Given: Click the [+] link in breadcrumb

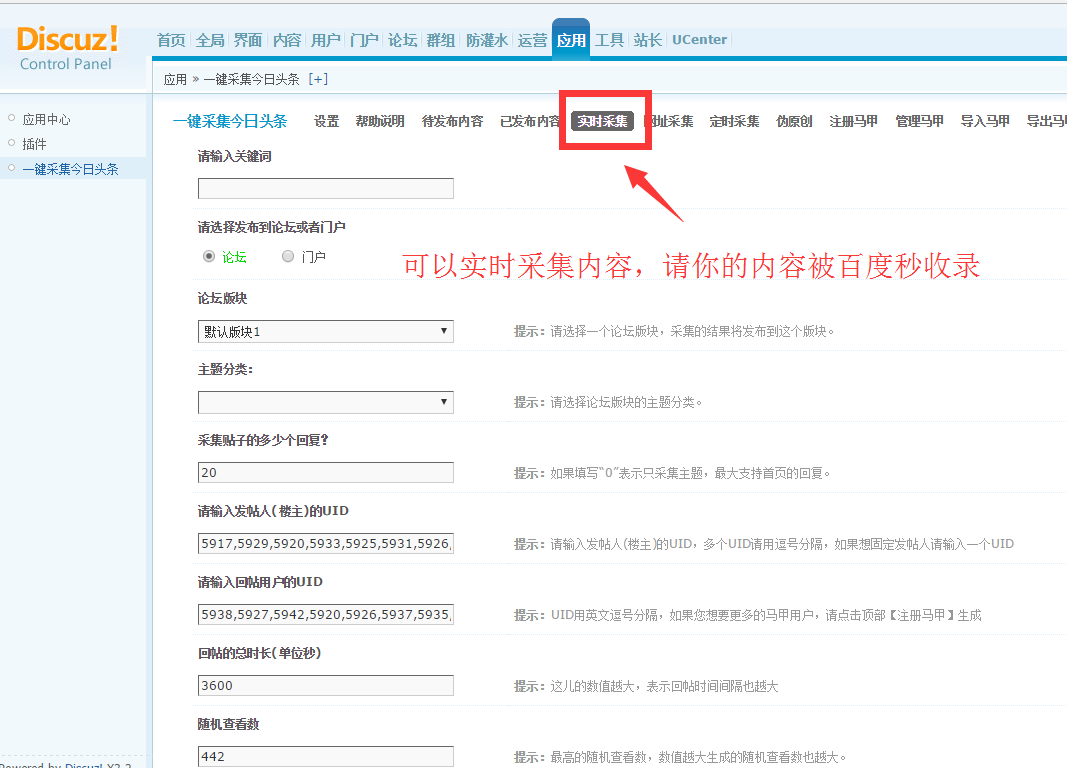Looking at the screenshot, I should [318, 79].
